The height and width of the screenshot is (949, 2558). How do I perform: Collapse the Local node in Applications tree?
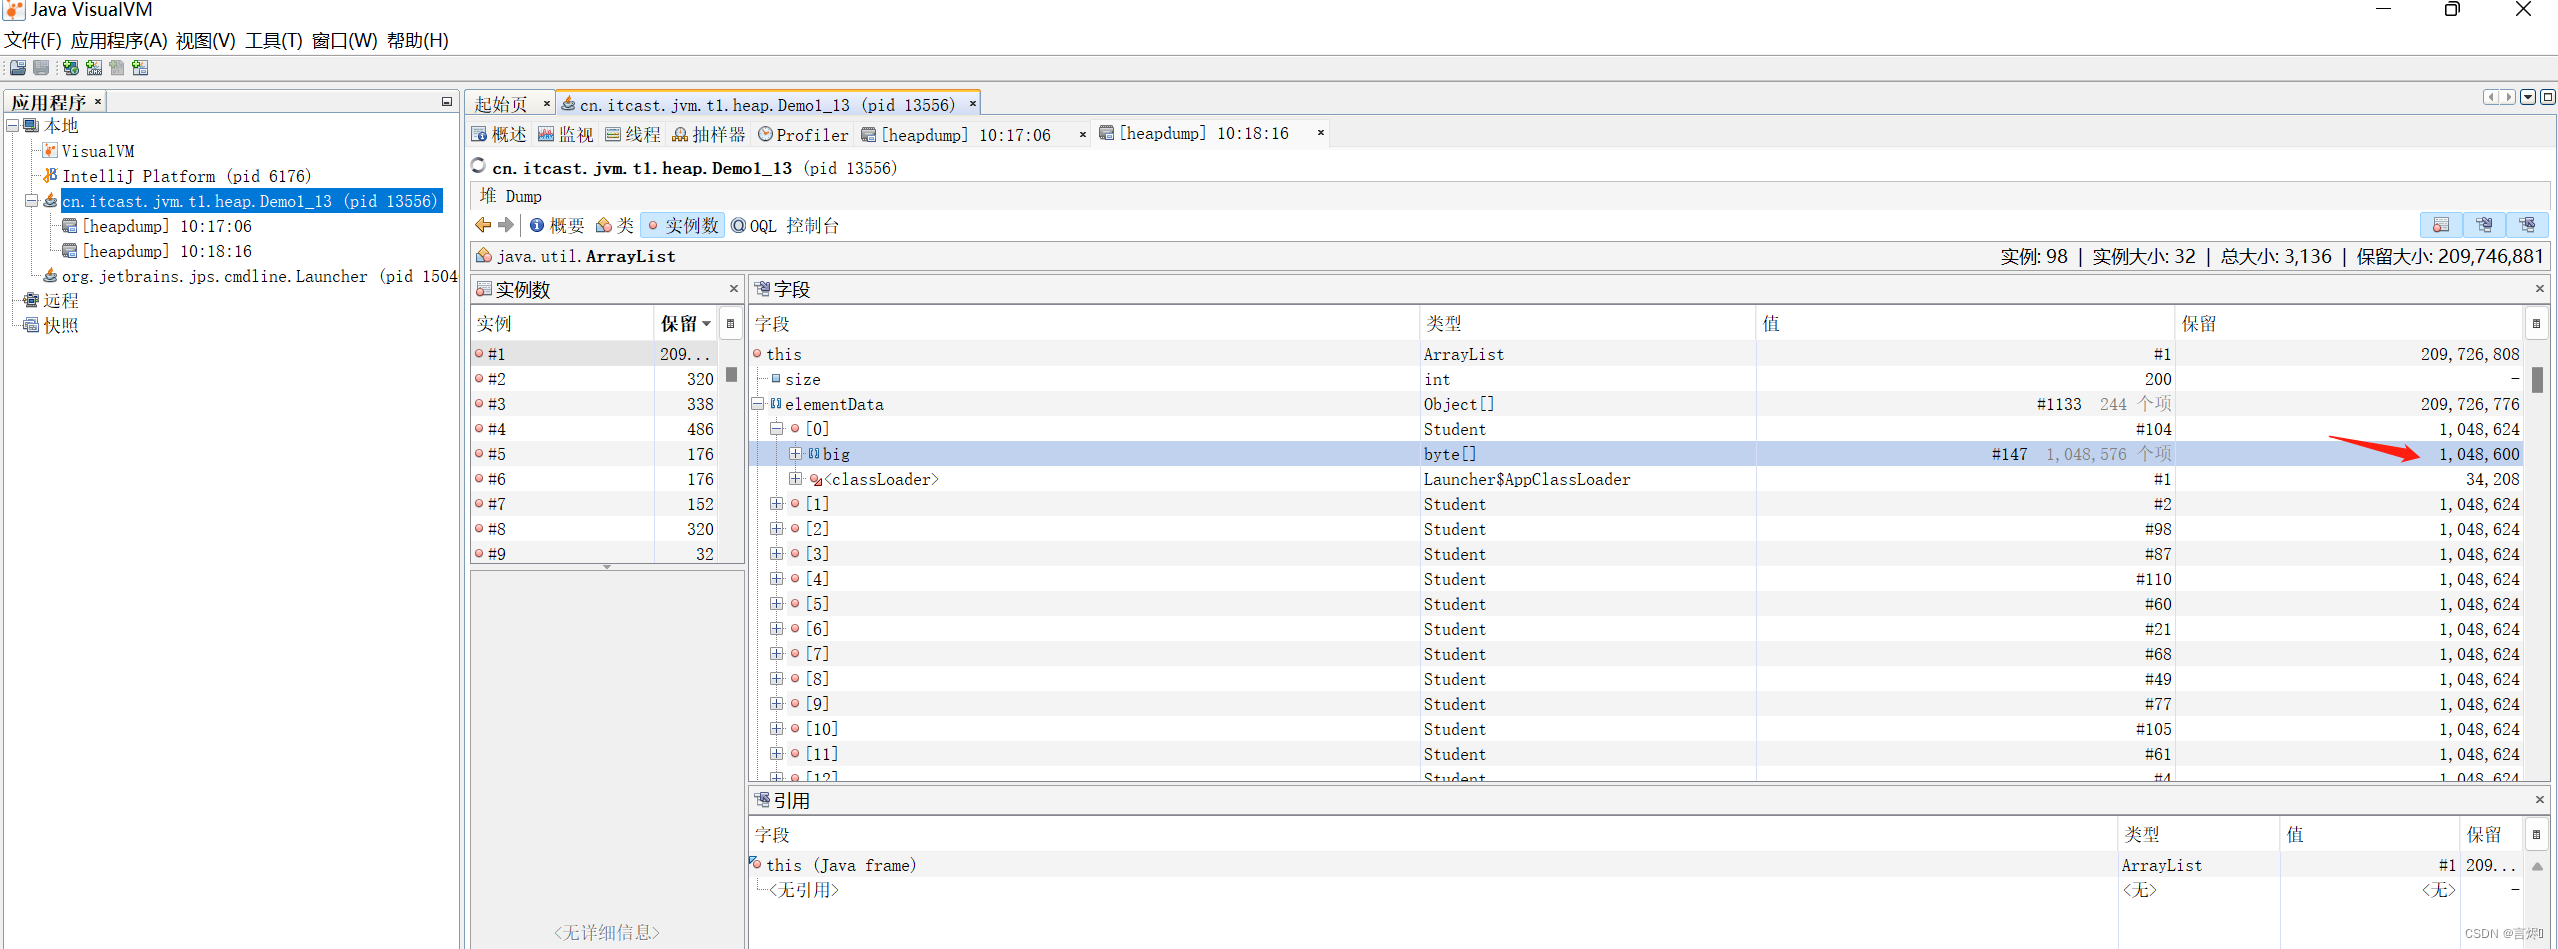click(13, 126)
